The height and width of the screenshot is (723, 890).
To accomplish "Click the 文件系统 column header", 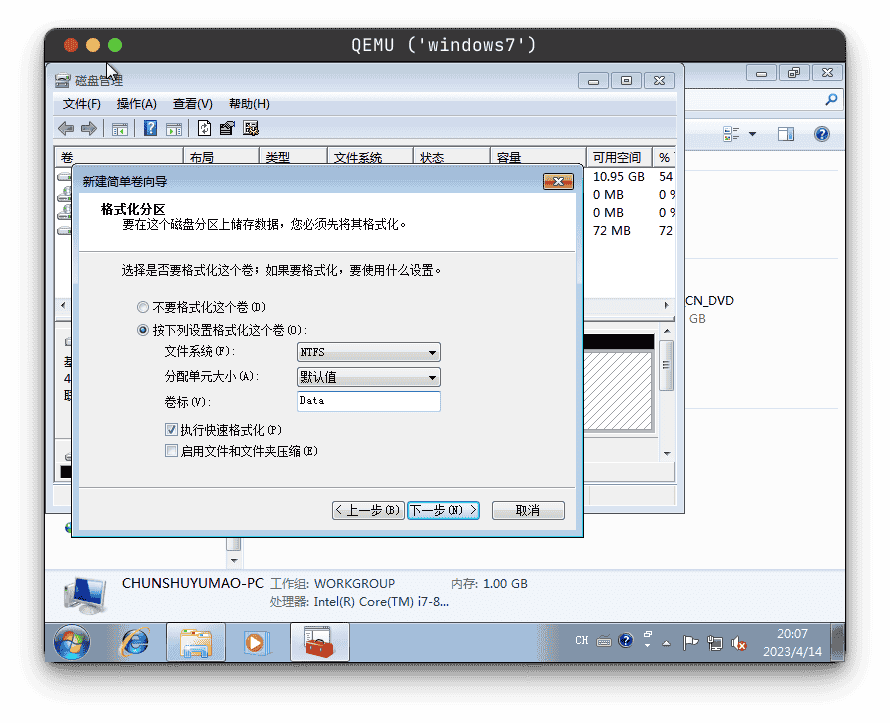I will pyautogui.click(x=370, y=157).
